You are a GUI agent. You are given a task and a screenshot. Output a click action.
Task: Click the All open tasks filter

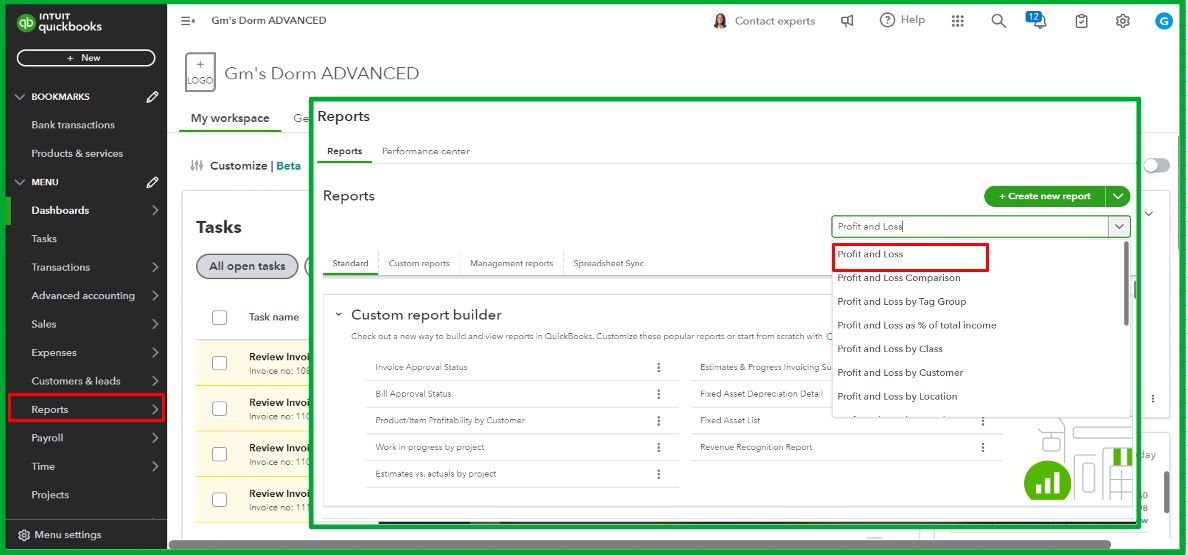pyautogui.click(x=247, y=267)
